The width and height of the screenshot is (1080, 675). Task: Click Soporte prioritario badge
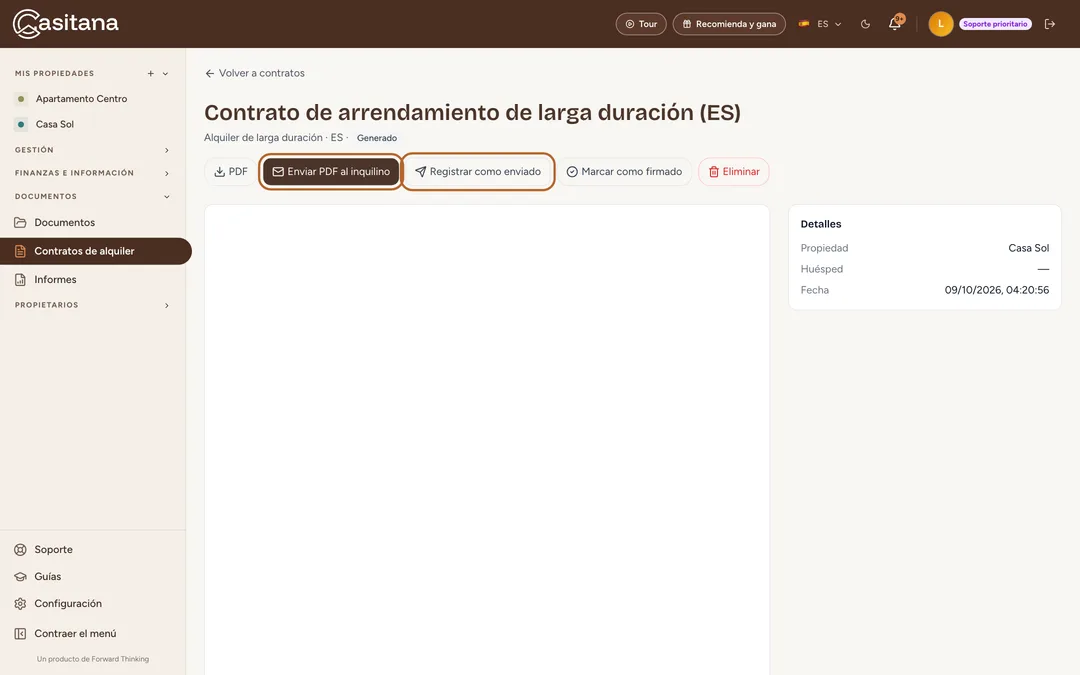(995, 24)
